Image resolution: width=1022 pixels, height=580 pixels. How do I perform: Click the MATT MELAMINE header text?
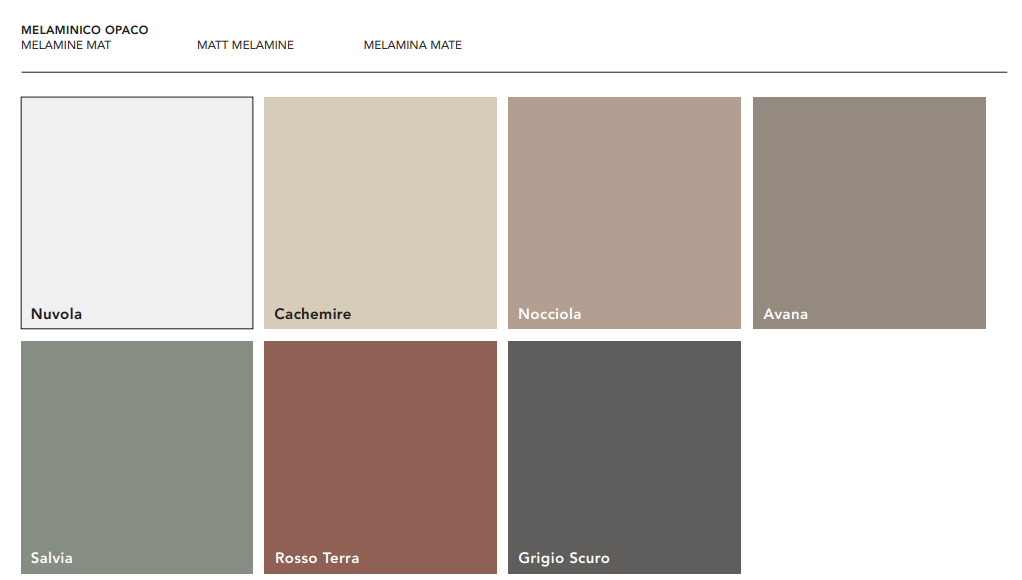tap(245, 45)
